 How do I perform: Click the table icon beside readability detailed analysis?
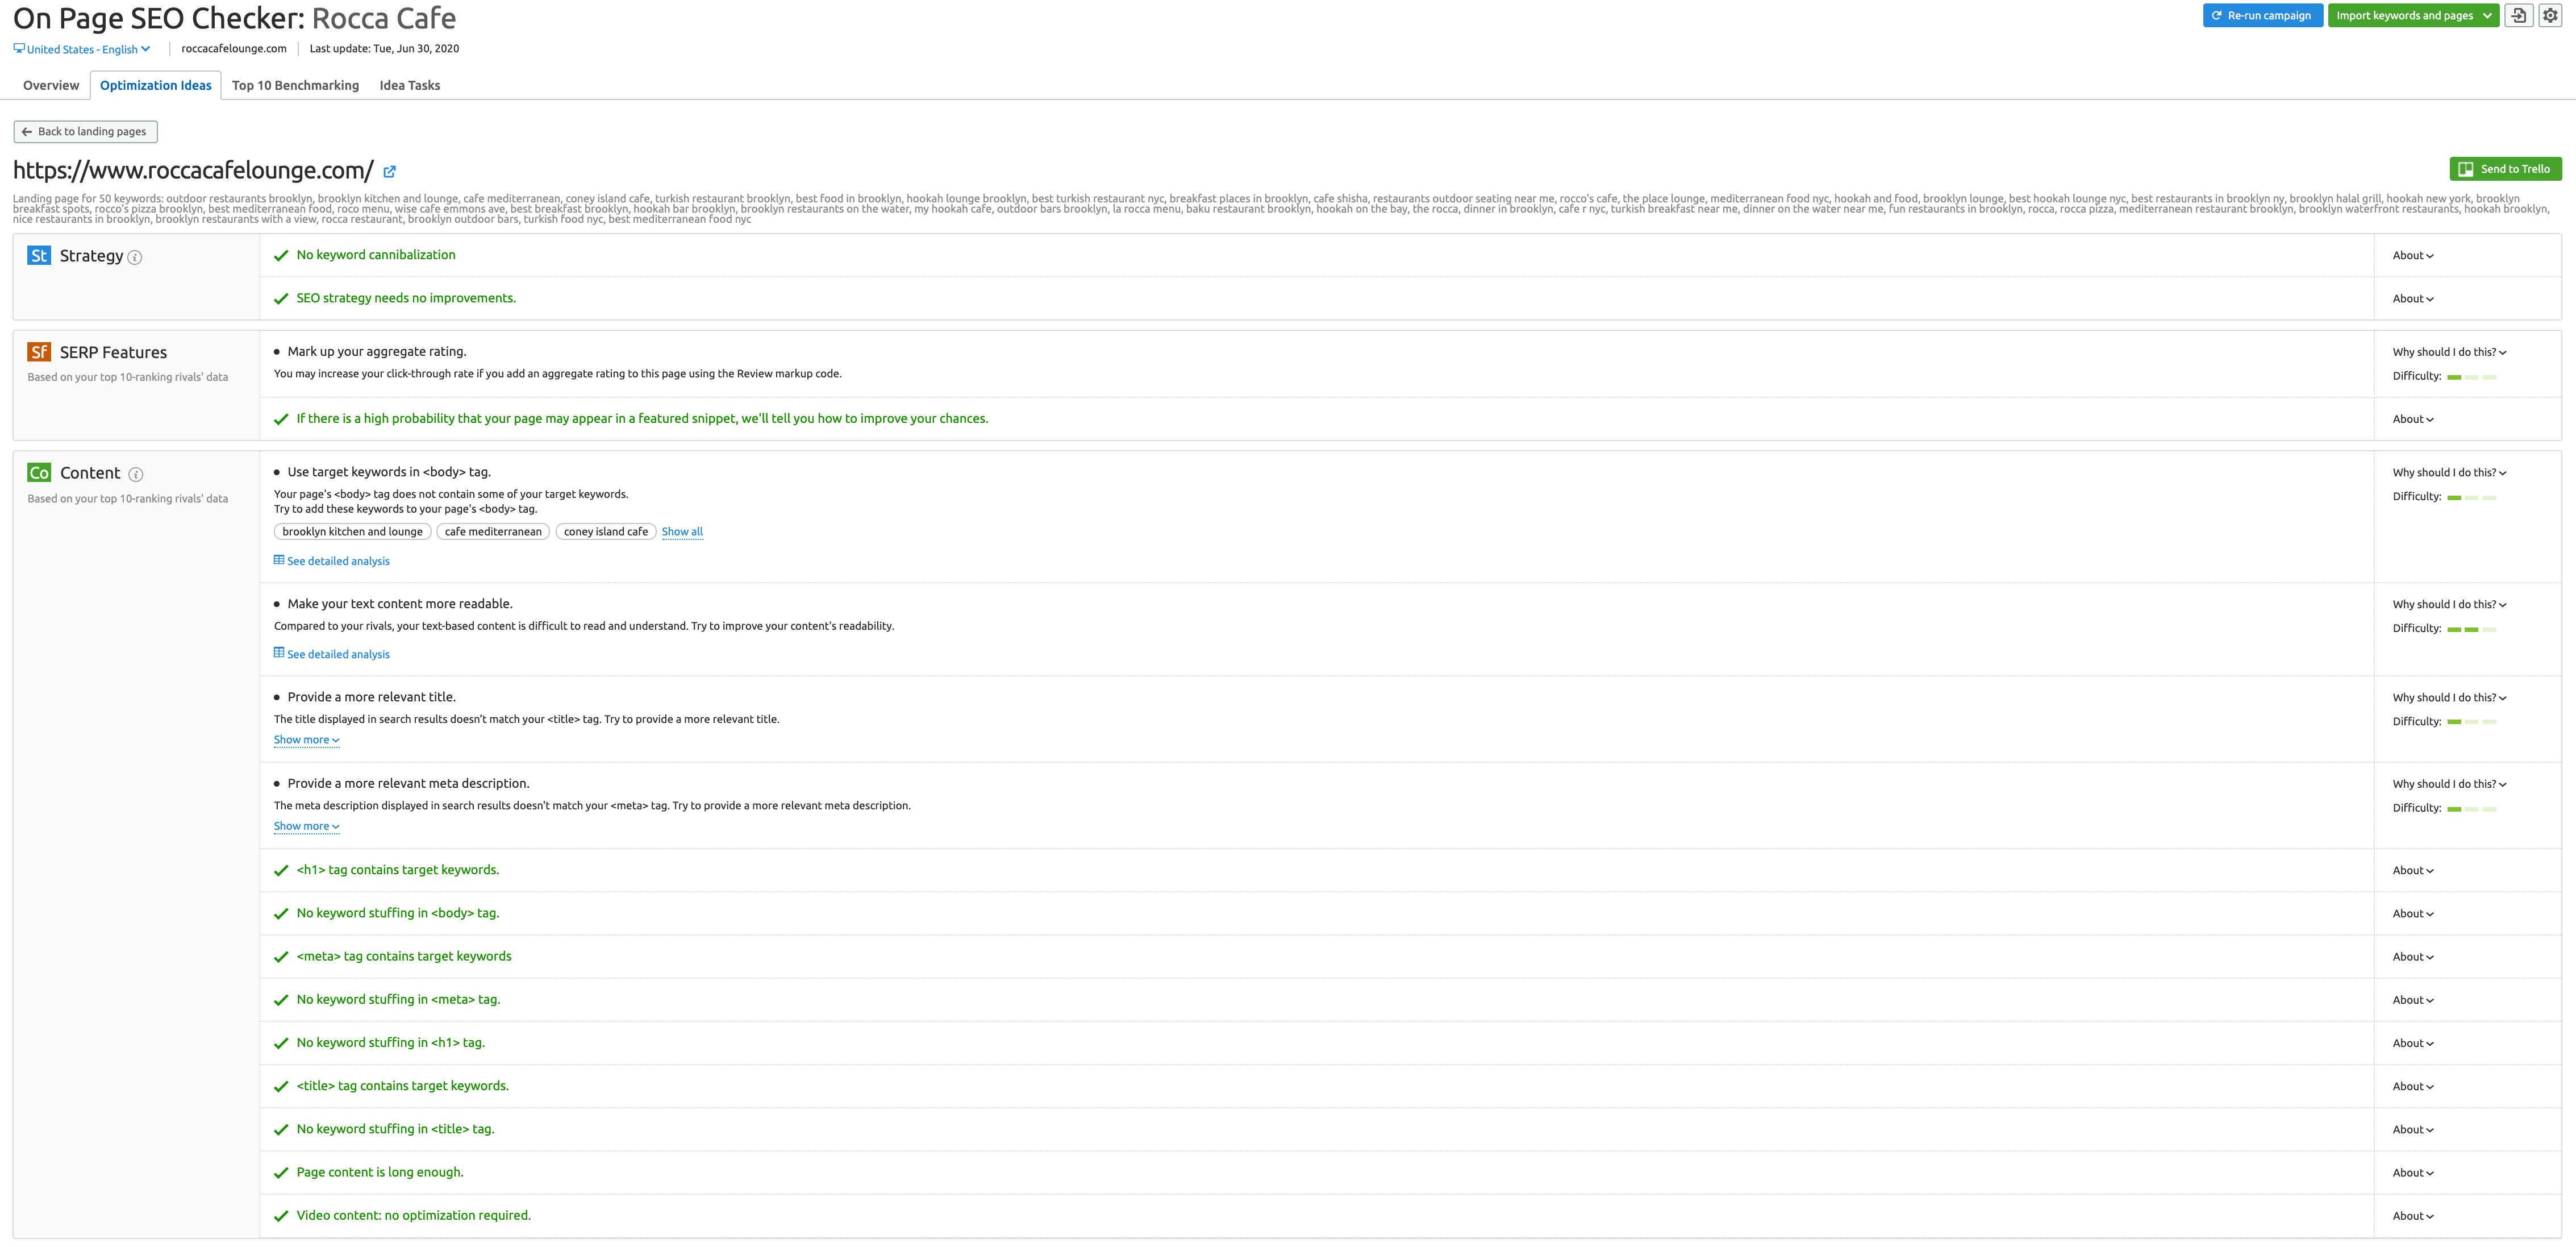(x=279, y=653)
